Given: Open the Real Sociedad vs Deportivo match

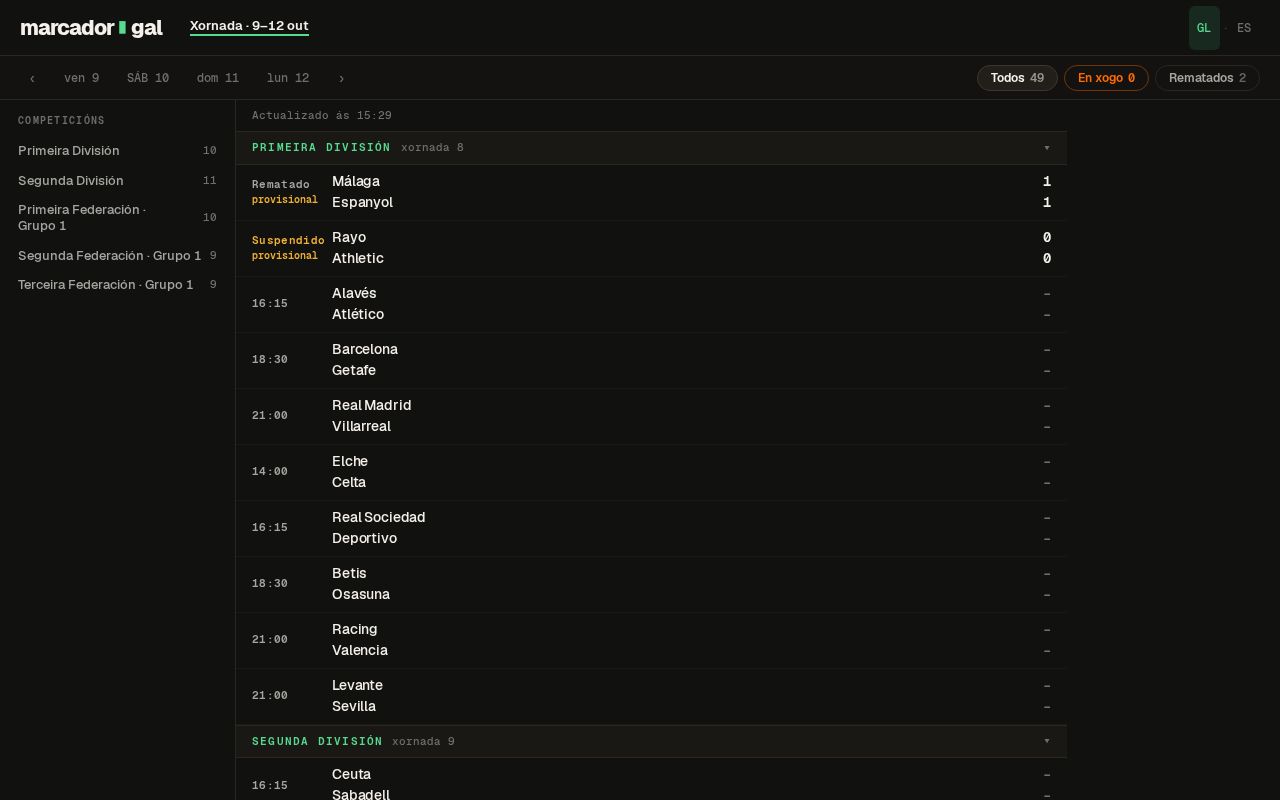Looking at the screenshot, I should (x=651, y=528).
